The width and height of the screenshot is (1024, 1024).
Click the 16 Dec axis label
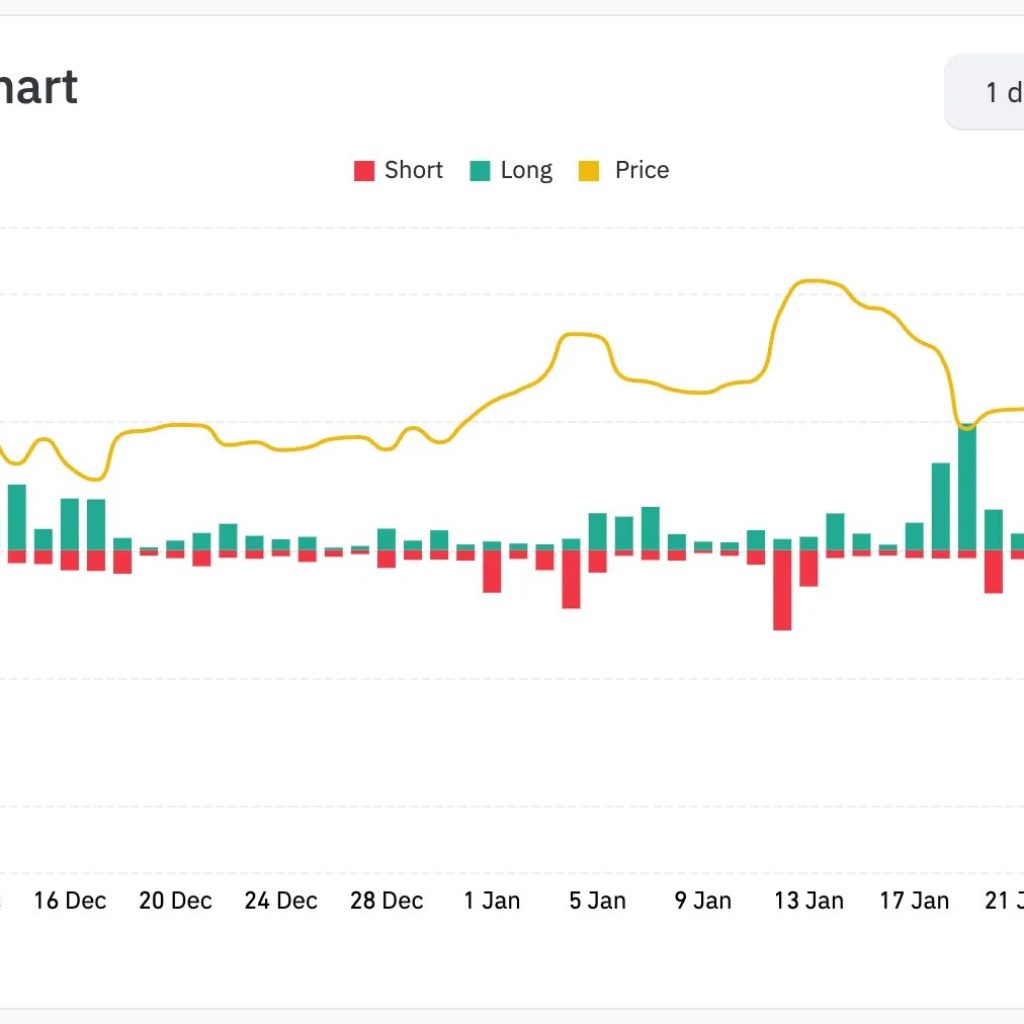(x=69, y=900)
